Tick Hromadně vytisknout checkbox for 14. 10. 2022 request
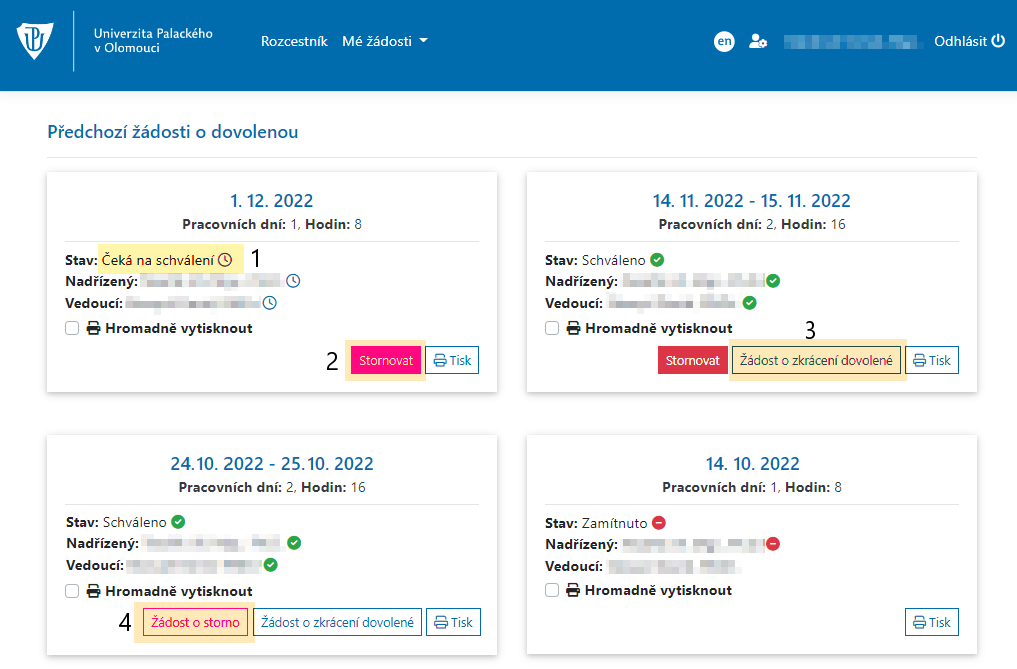This screenshot has height=669, width=1017. click(x=552, y=590)
